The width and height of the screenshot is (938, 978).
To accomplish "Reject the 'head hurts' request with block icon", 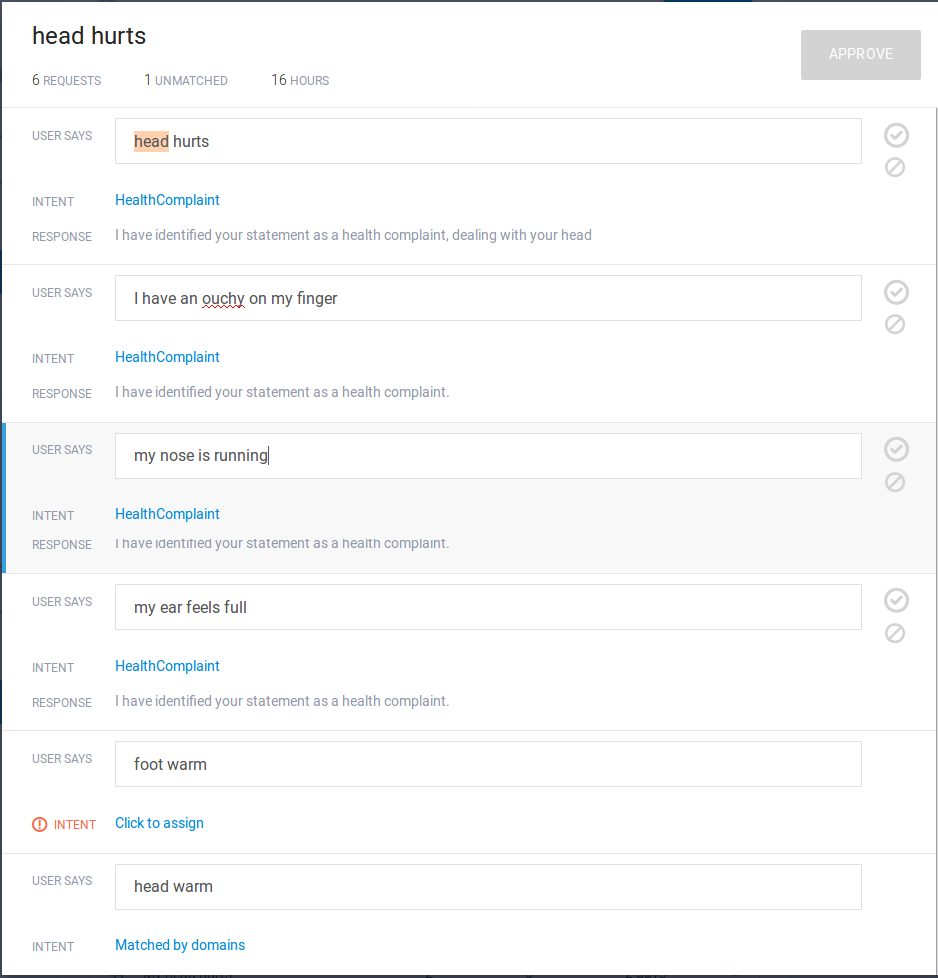I will (x=895, y=167).
